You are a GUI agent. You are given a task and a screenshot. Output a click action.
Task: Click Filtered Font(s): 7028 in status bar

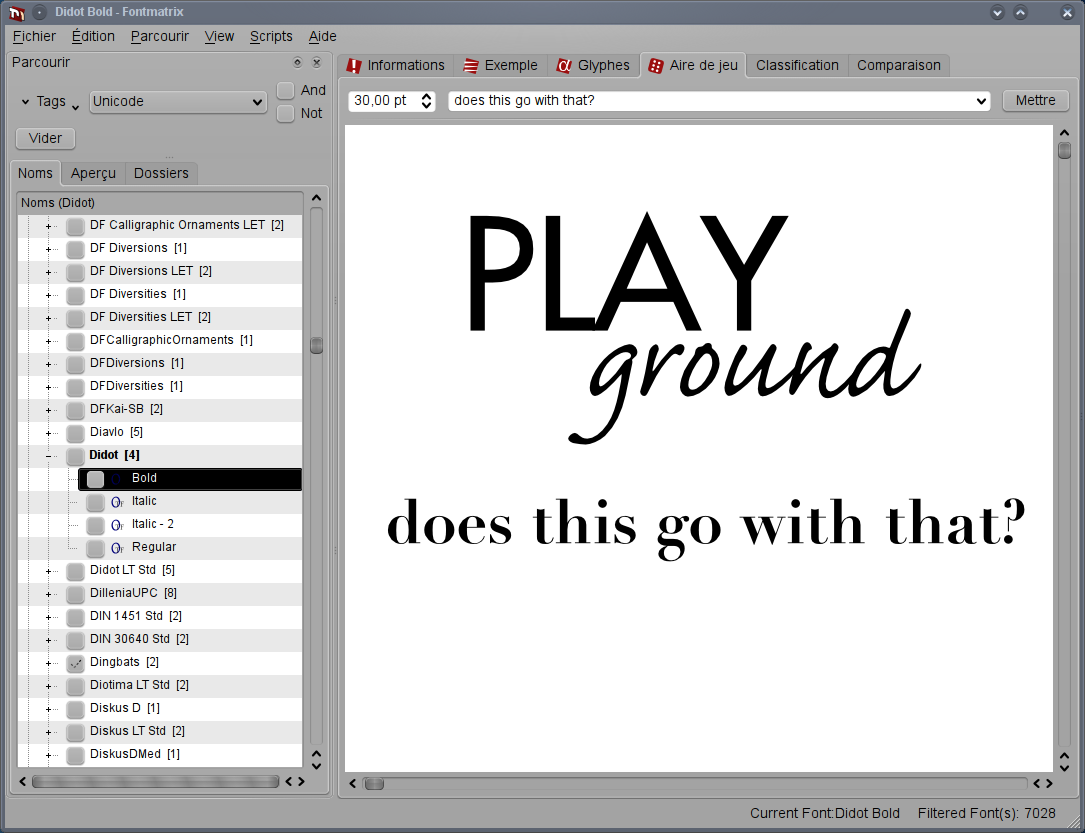986,814
